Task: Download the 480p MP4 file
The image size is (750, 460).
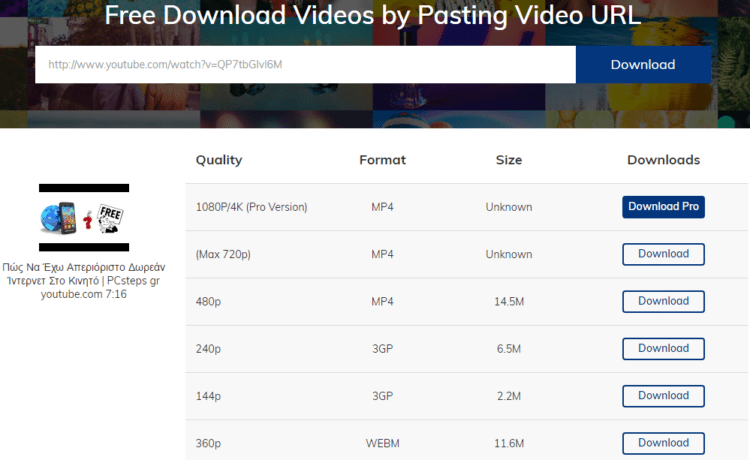Action: point(663,301)
